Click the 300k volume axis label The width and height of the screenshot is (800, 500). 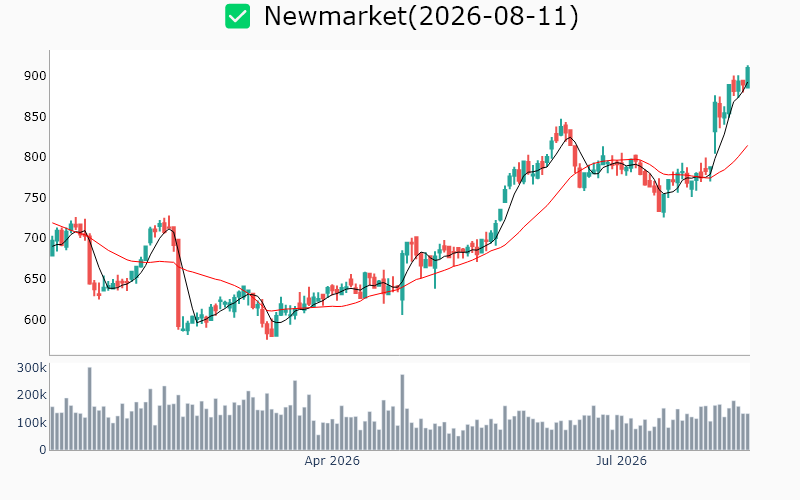click(x=32, y=368)
